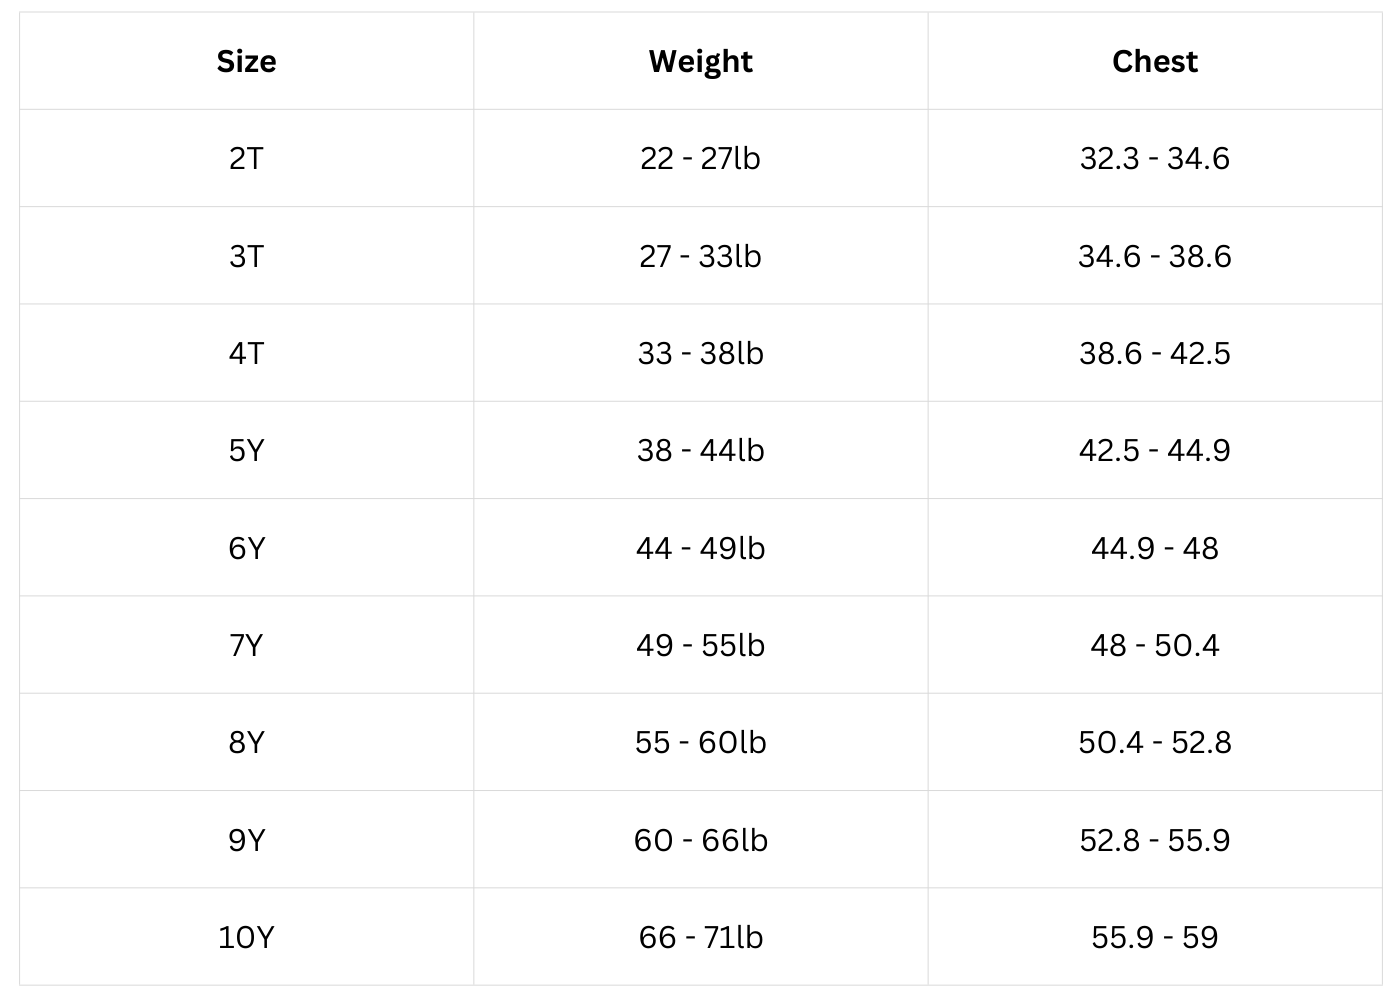
Task: Click the 55.9 - 59 chest cell
Action: [1154, 938]
